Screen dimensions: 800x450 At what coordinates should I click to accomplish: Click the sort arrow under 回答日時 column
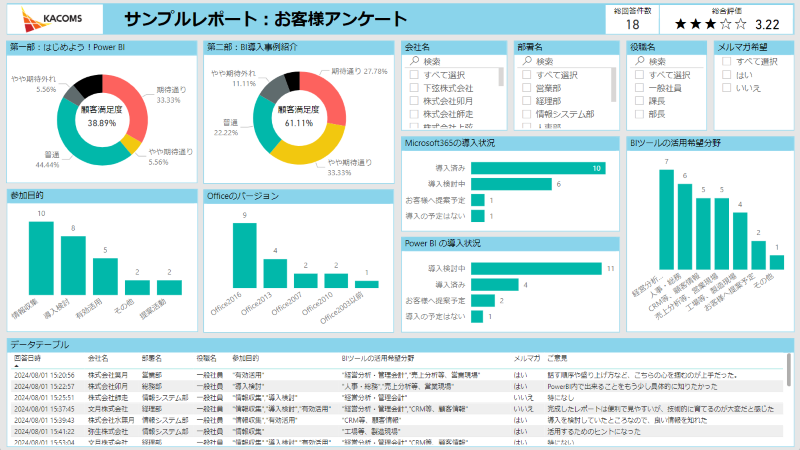pos(16,366)
